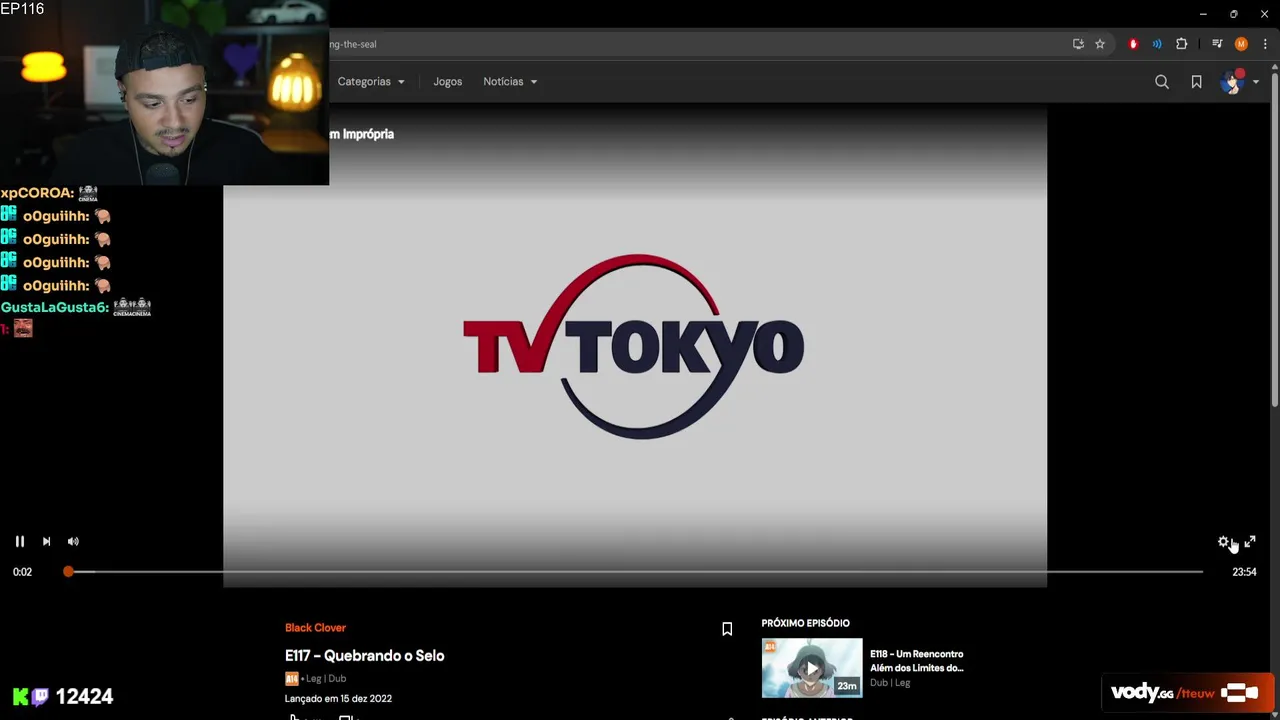
Task: Add episode E117 to watchlist bookmark
Action: [x=727, y=629]
